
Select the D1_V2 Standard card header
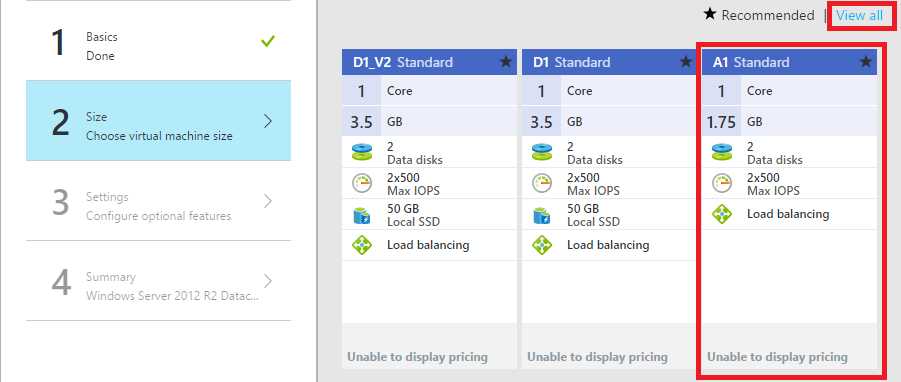point(429,62)
